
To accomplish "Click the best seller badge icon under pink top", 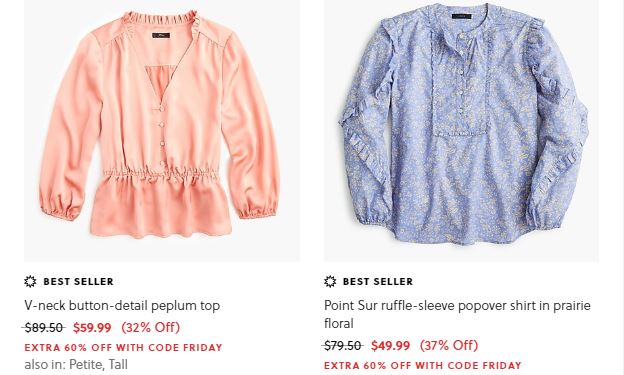I will click(30, 281).
